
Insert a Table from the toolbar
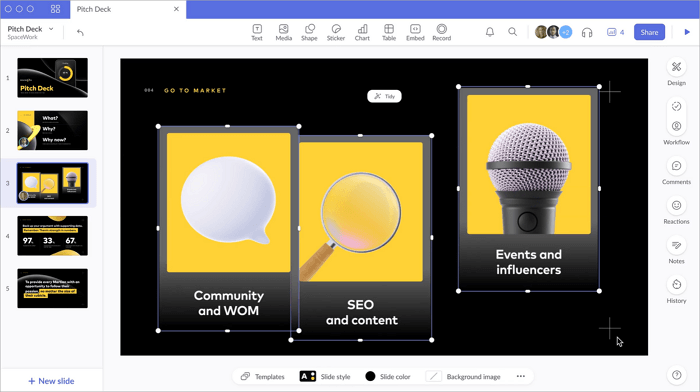click(389, 33)
